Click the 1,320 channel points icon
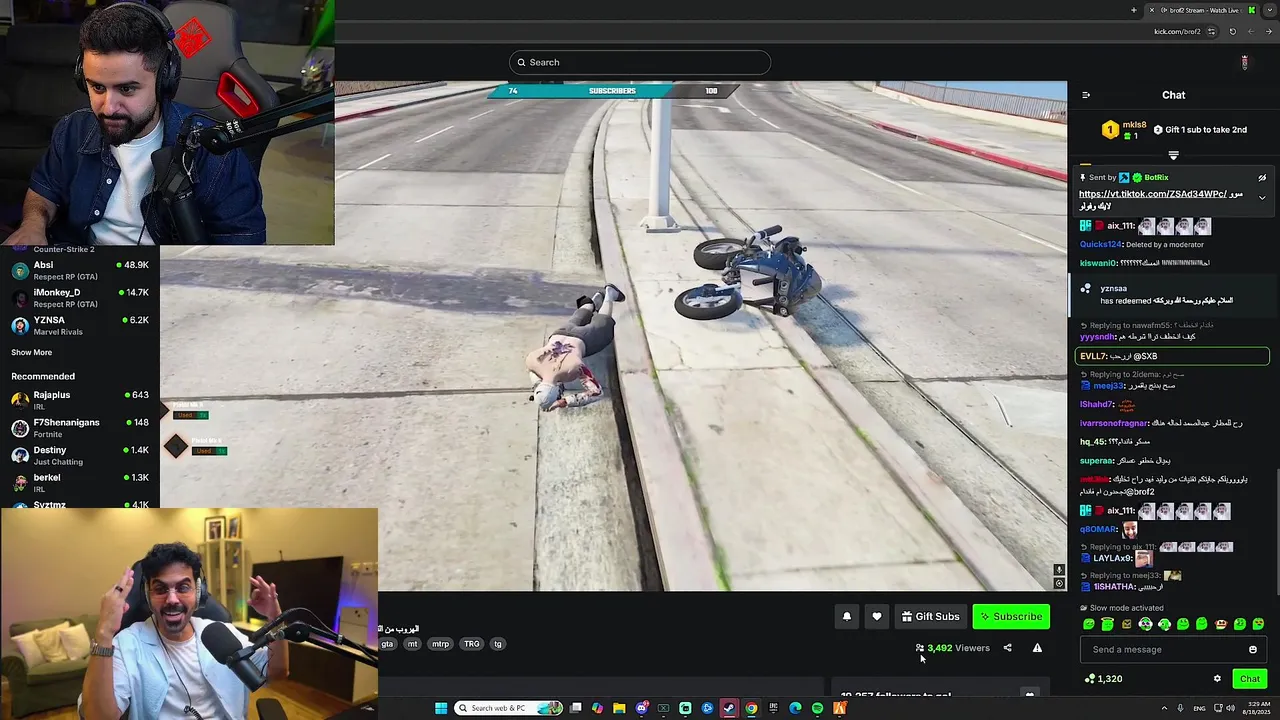This screenshot has width=1280, height=720. click(x=1089, y=679)
